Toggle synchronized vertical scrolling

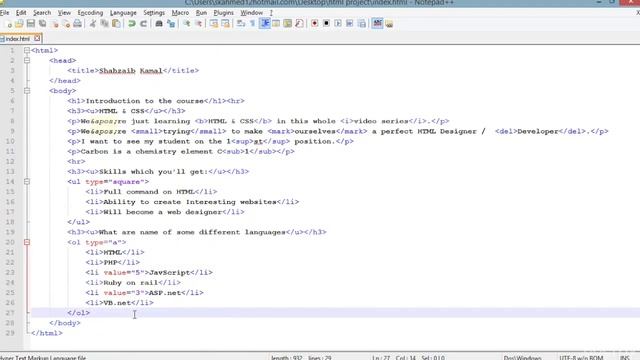click(214, 24)
